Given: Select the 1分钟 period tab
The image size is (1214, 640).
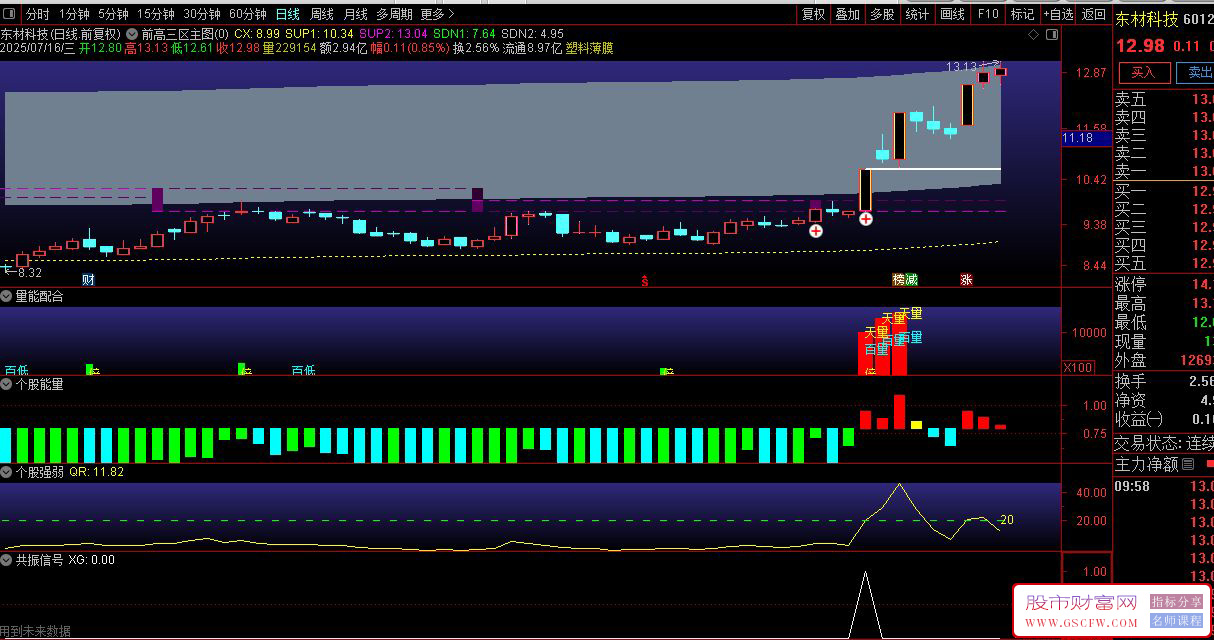Looking at the screenshot, I should point(74,14).
